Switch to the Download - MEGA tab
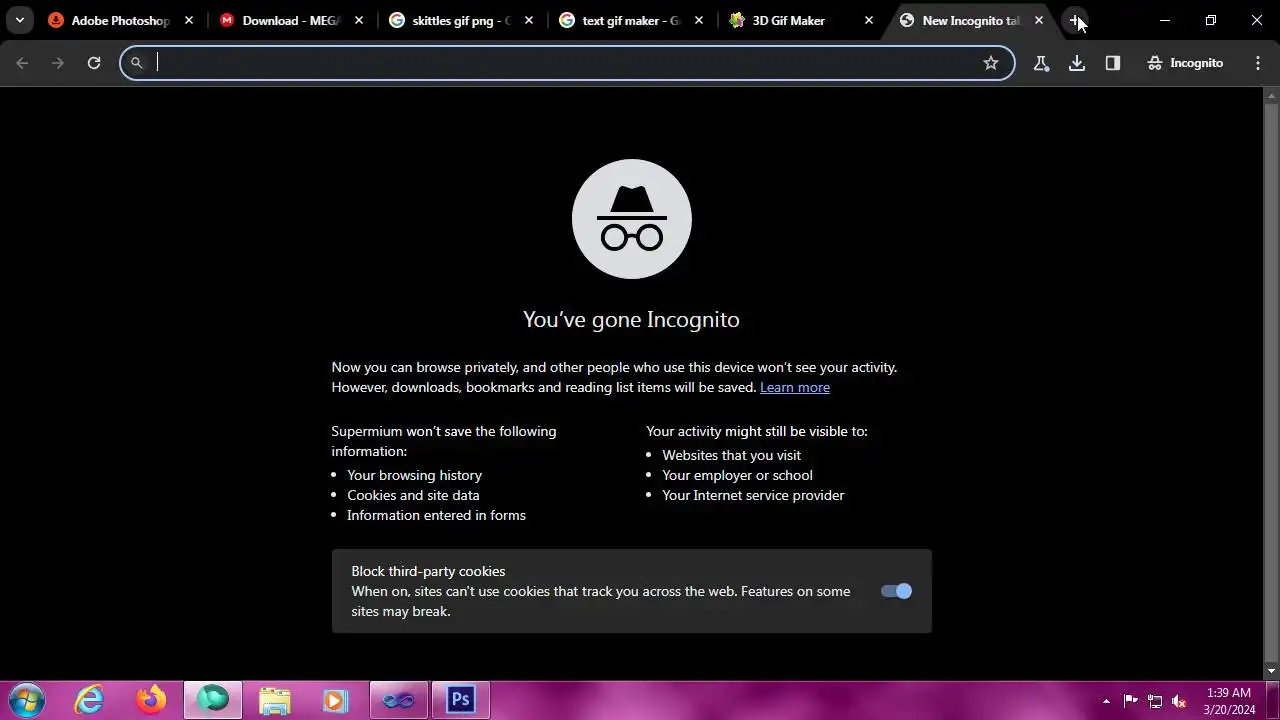Screen dimensions: 1280x720 pos(290,20)
